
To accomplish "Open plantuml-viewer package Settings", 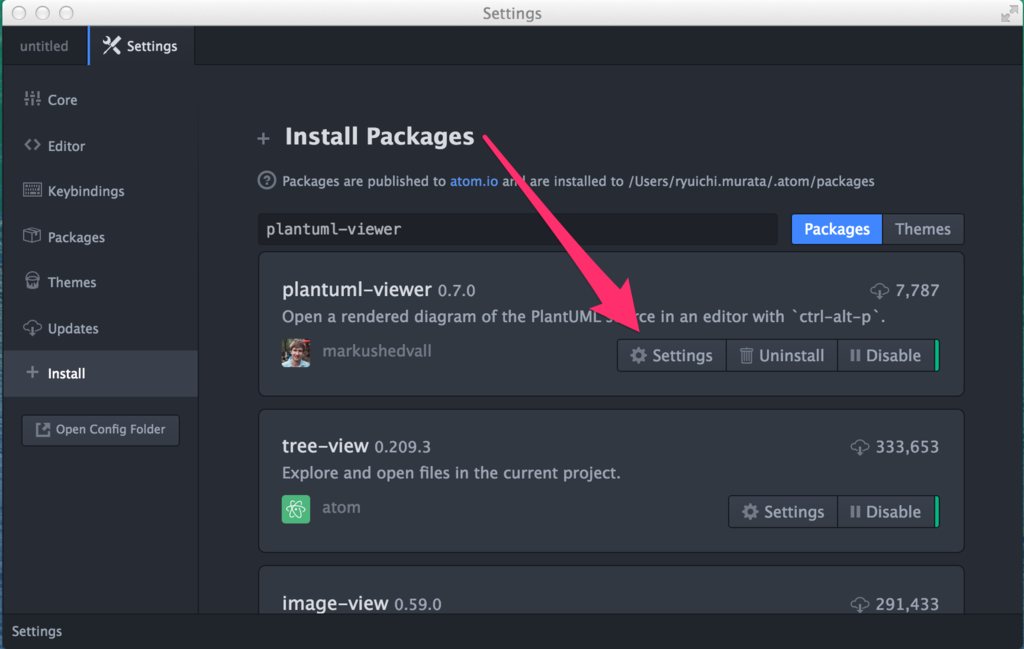I will pos(672,356).
